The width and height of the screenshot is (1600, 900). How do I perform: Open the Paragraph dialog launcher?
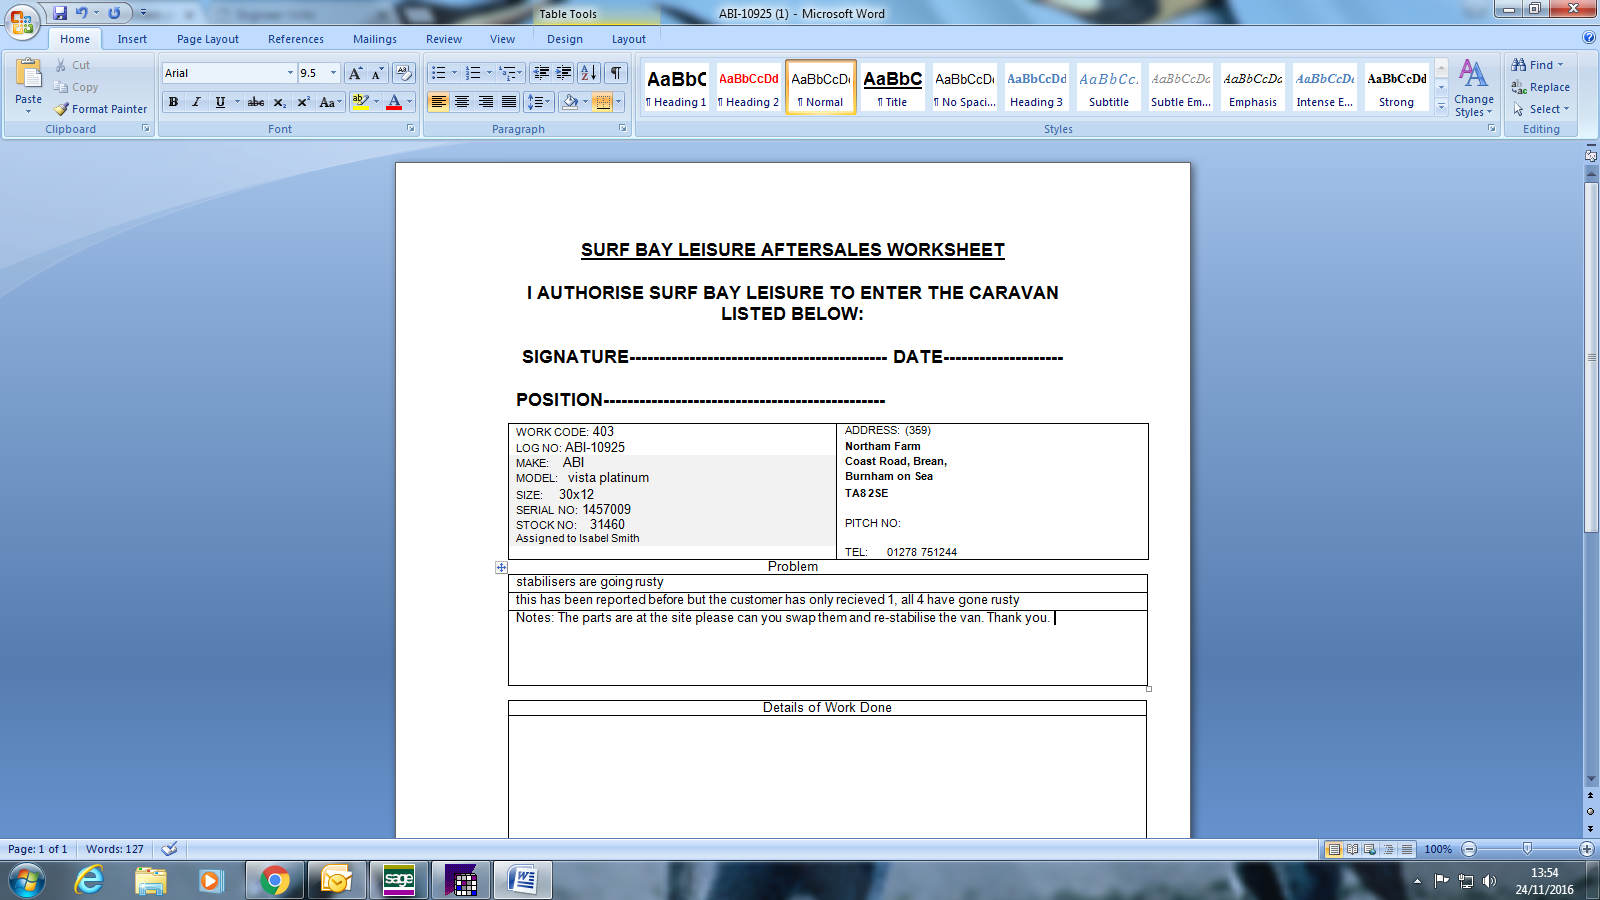(x=622, y=129)
